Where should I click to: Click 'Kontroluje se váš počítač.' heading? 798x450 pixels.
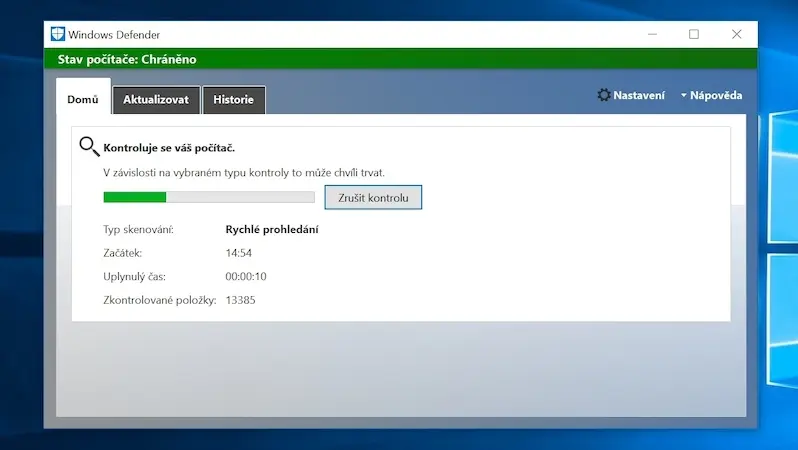point(169,148)
